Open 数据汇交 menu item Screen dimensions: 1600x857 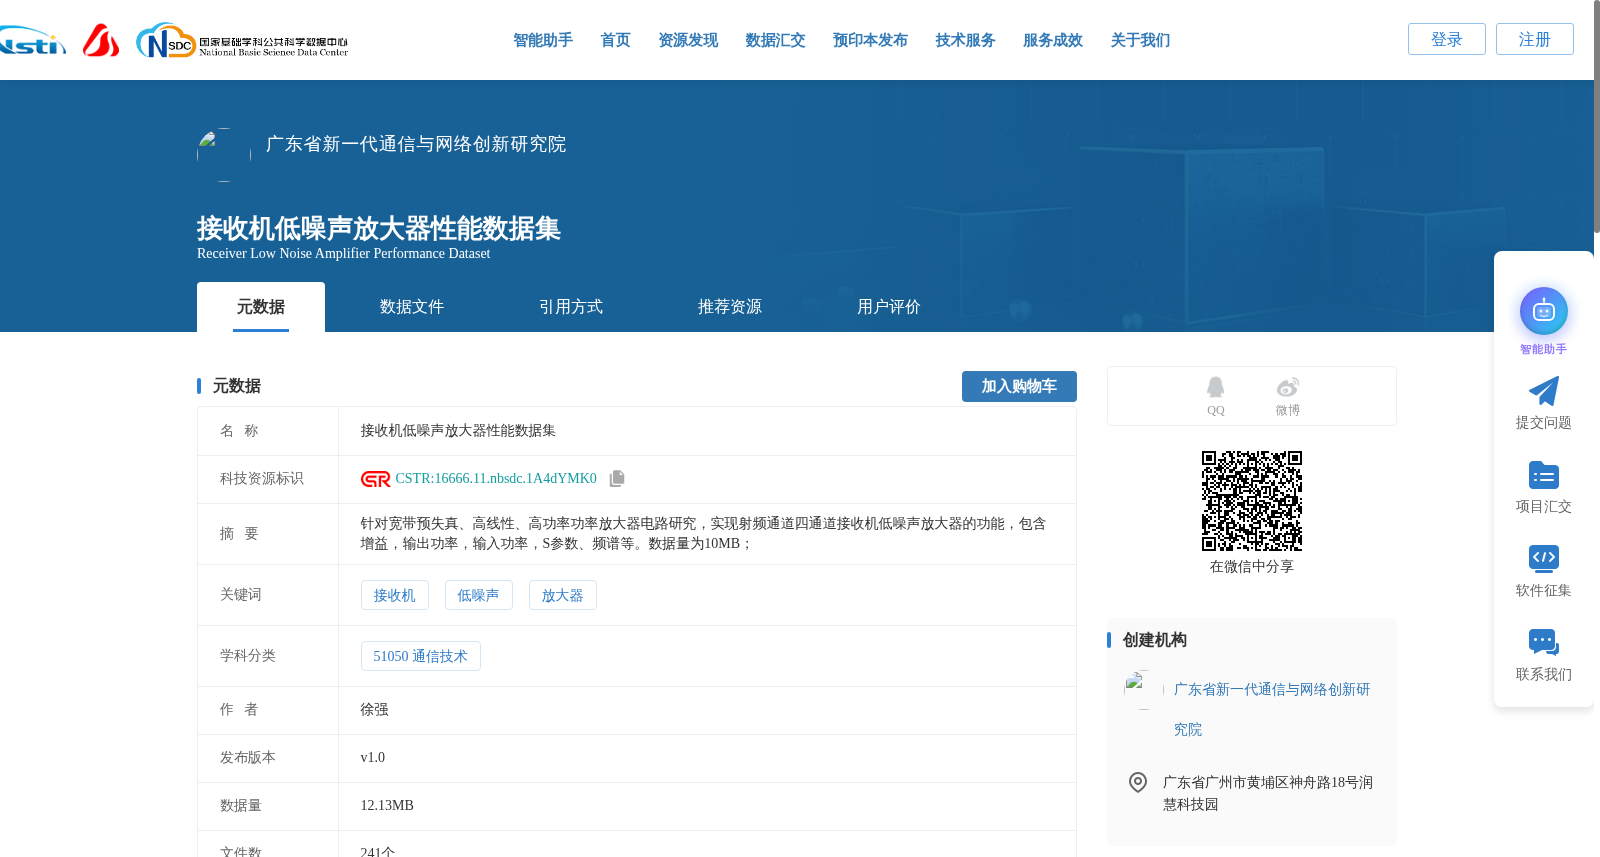(x=775, y=40)
